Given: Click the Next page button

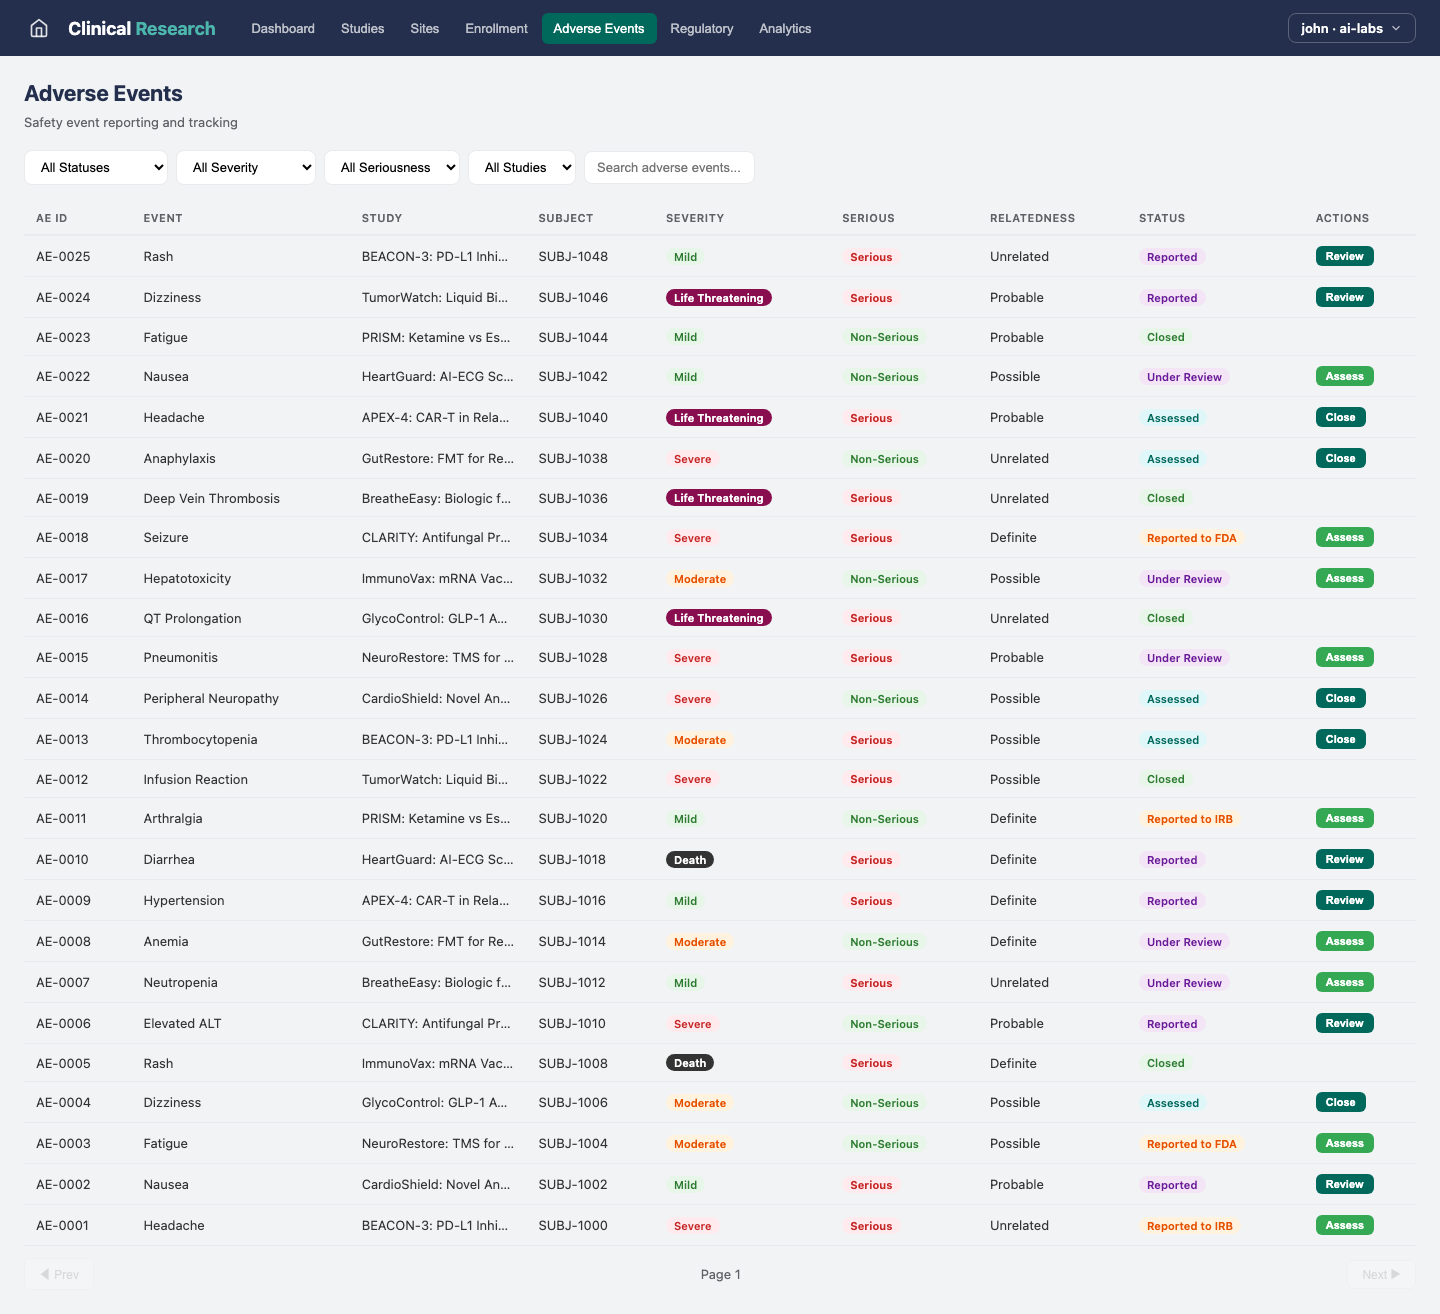Looking at the screenshot, I should 1380,1274.
